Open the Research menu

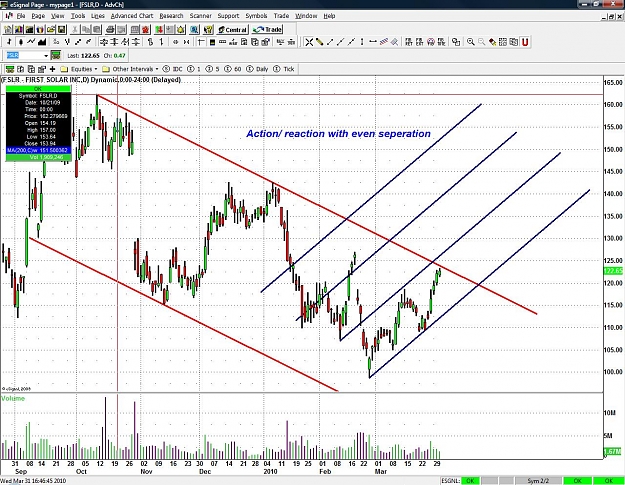[x=171, y=16]
